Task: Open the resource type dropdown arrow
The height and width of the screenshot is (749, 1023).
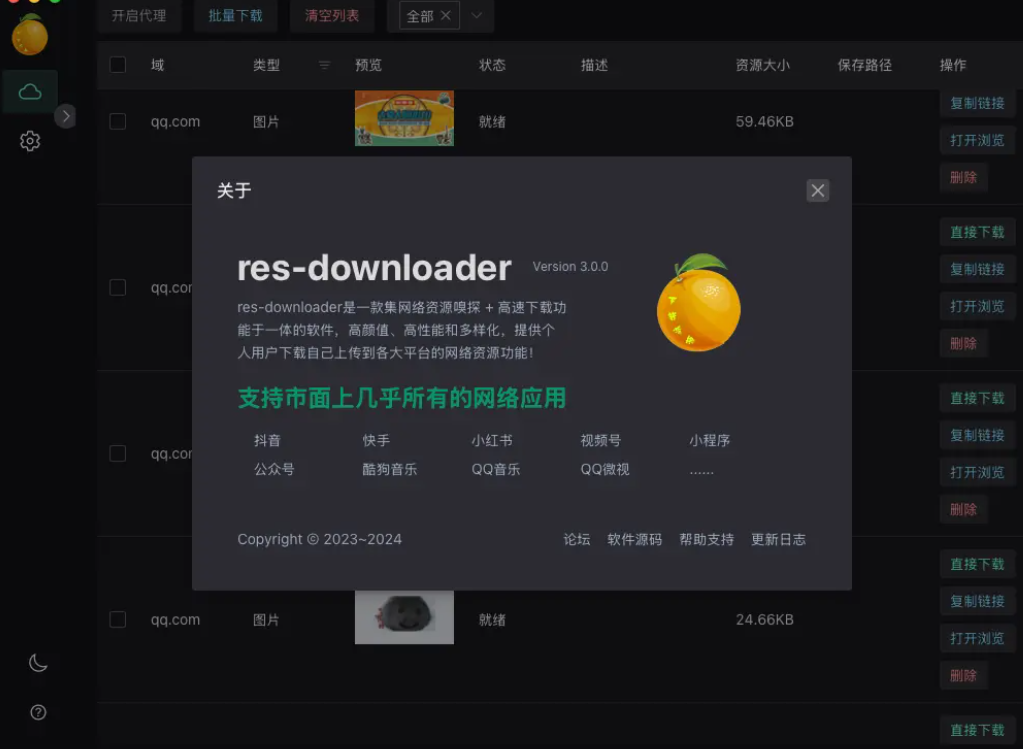Action: (x=477, y=15)
